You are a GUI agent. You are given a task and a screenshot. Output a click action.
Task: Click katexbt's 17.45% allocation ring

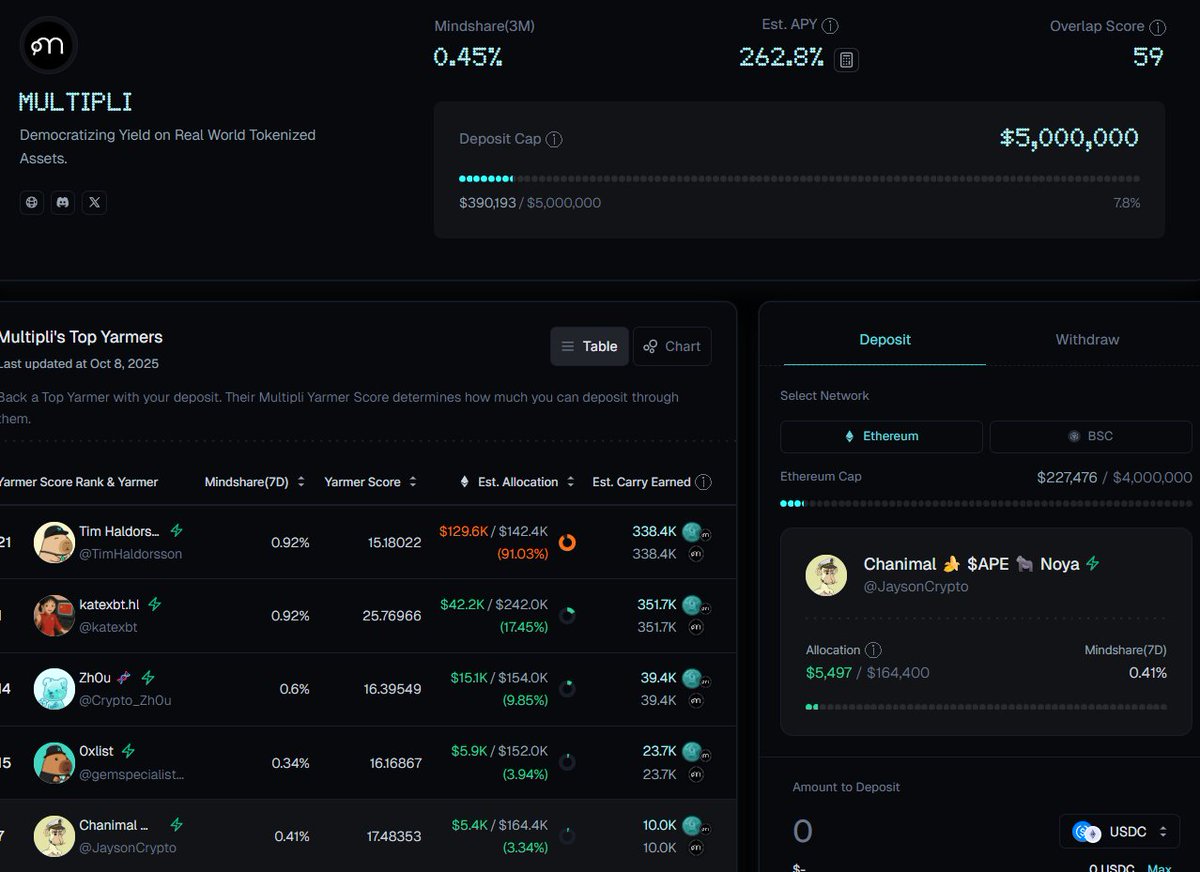[567, 616]
